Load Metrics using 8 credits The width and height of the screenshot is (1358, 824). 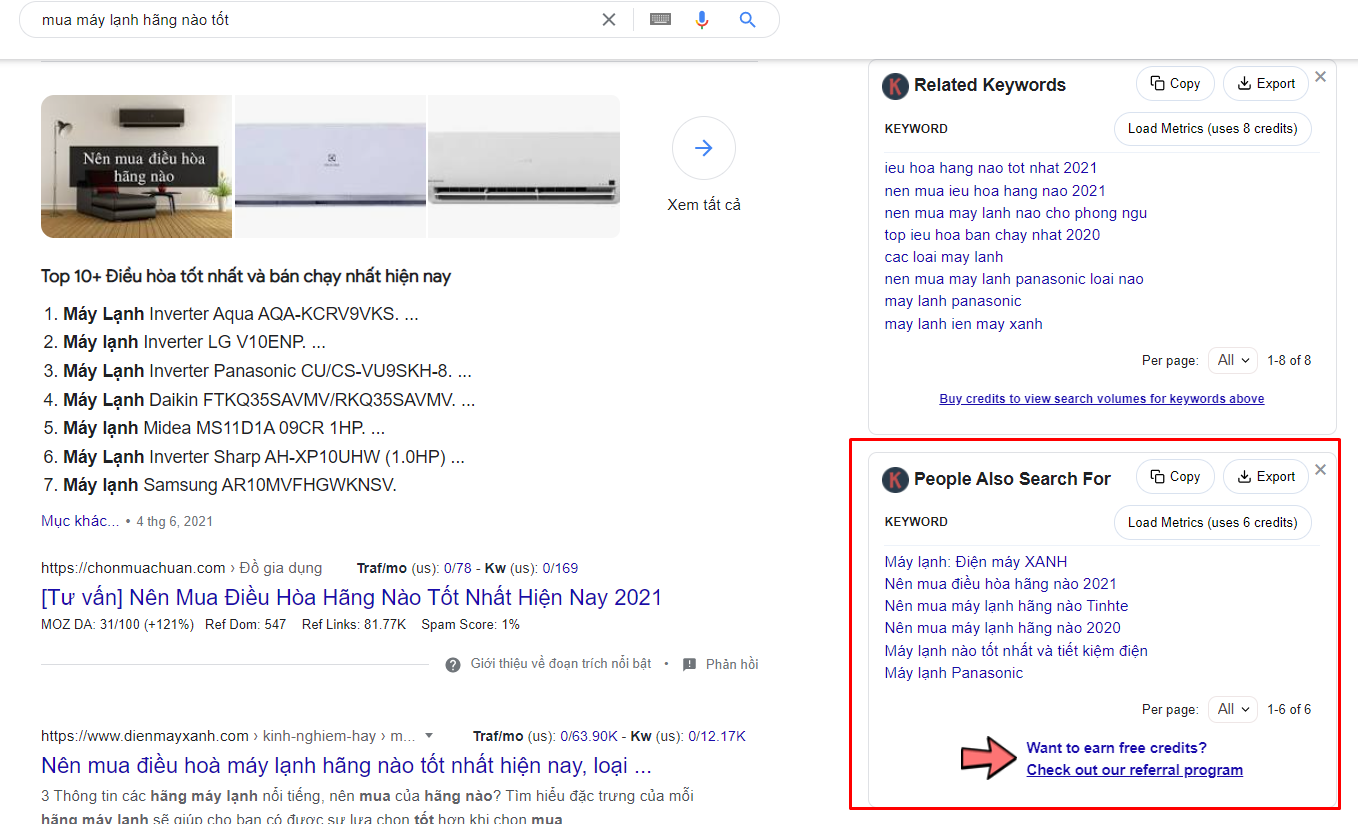[x=1212, y=128]
